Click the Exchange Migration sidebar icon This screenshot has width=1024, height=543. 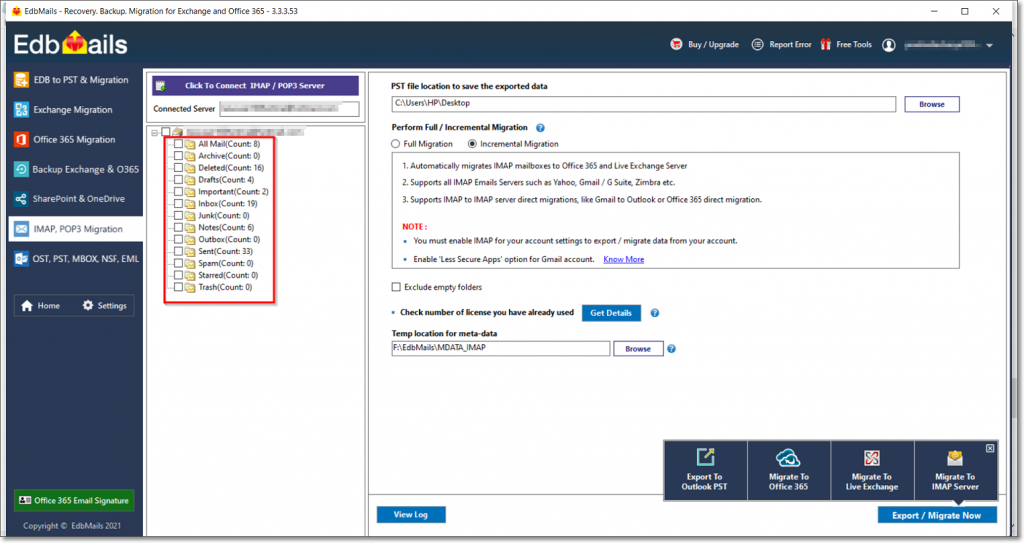(x=21, y=110)
